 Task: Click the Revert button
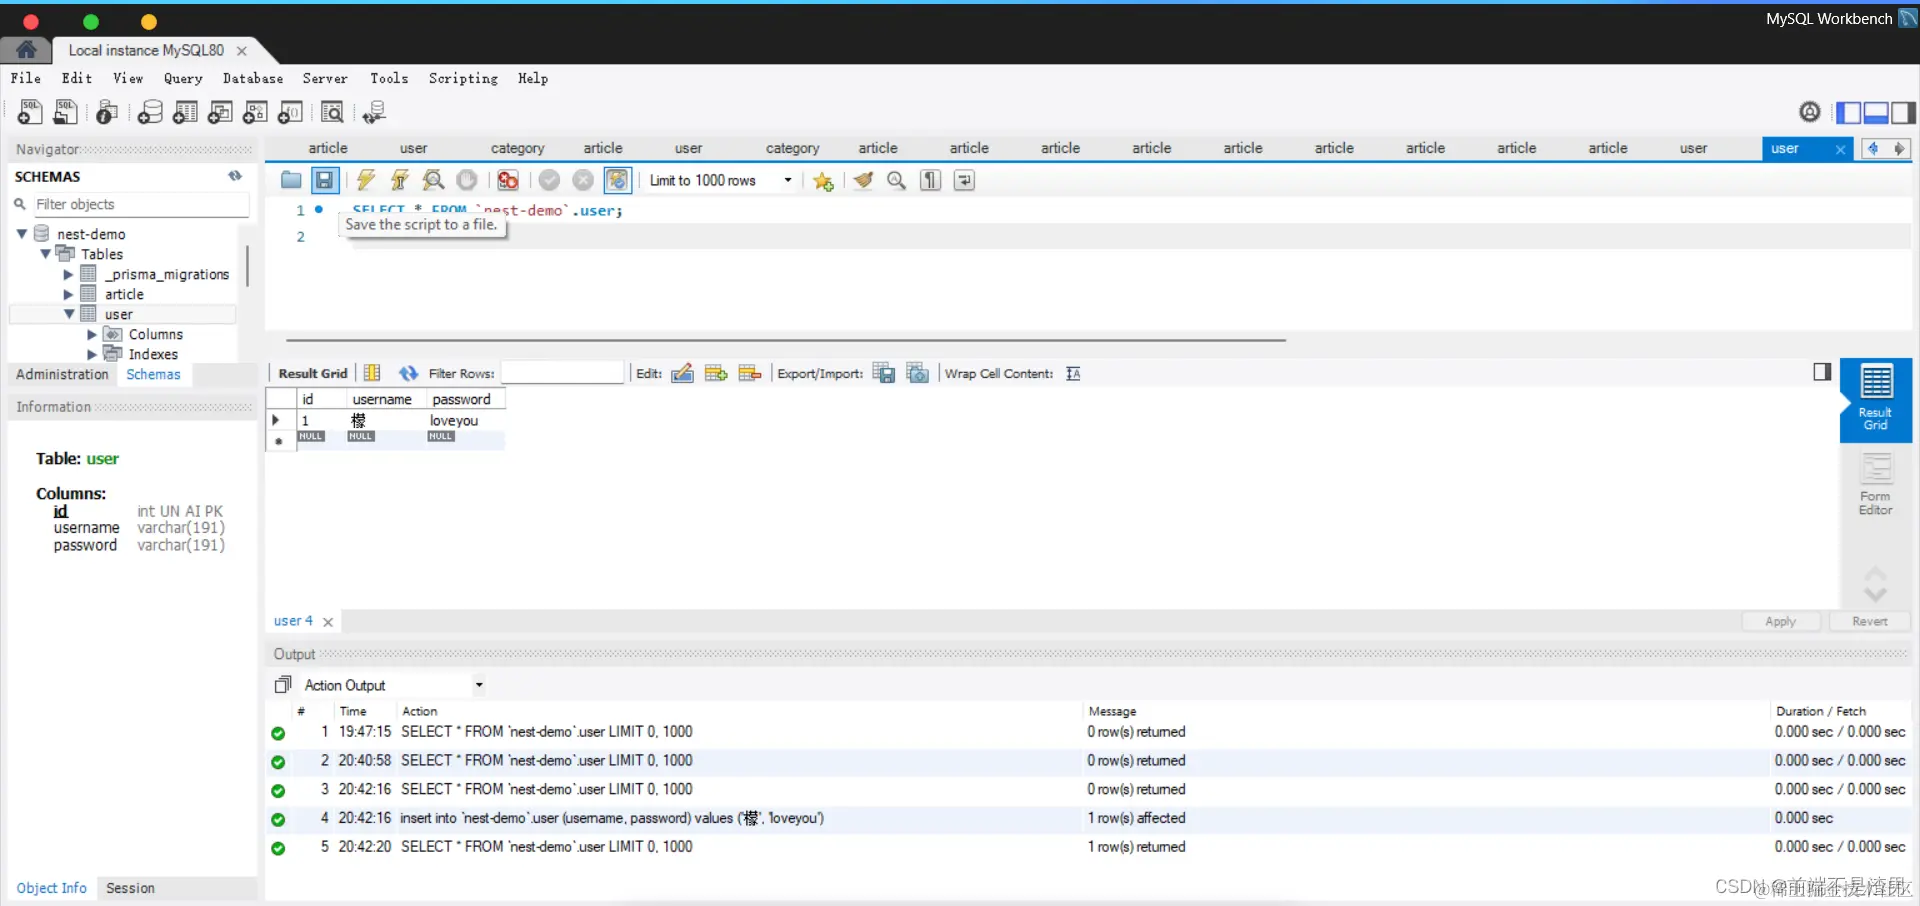click(1870, 621)
